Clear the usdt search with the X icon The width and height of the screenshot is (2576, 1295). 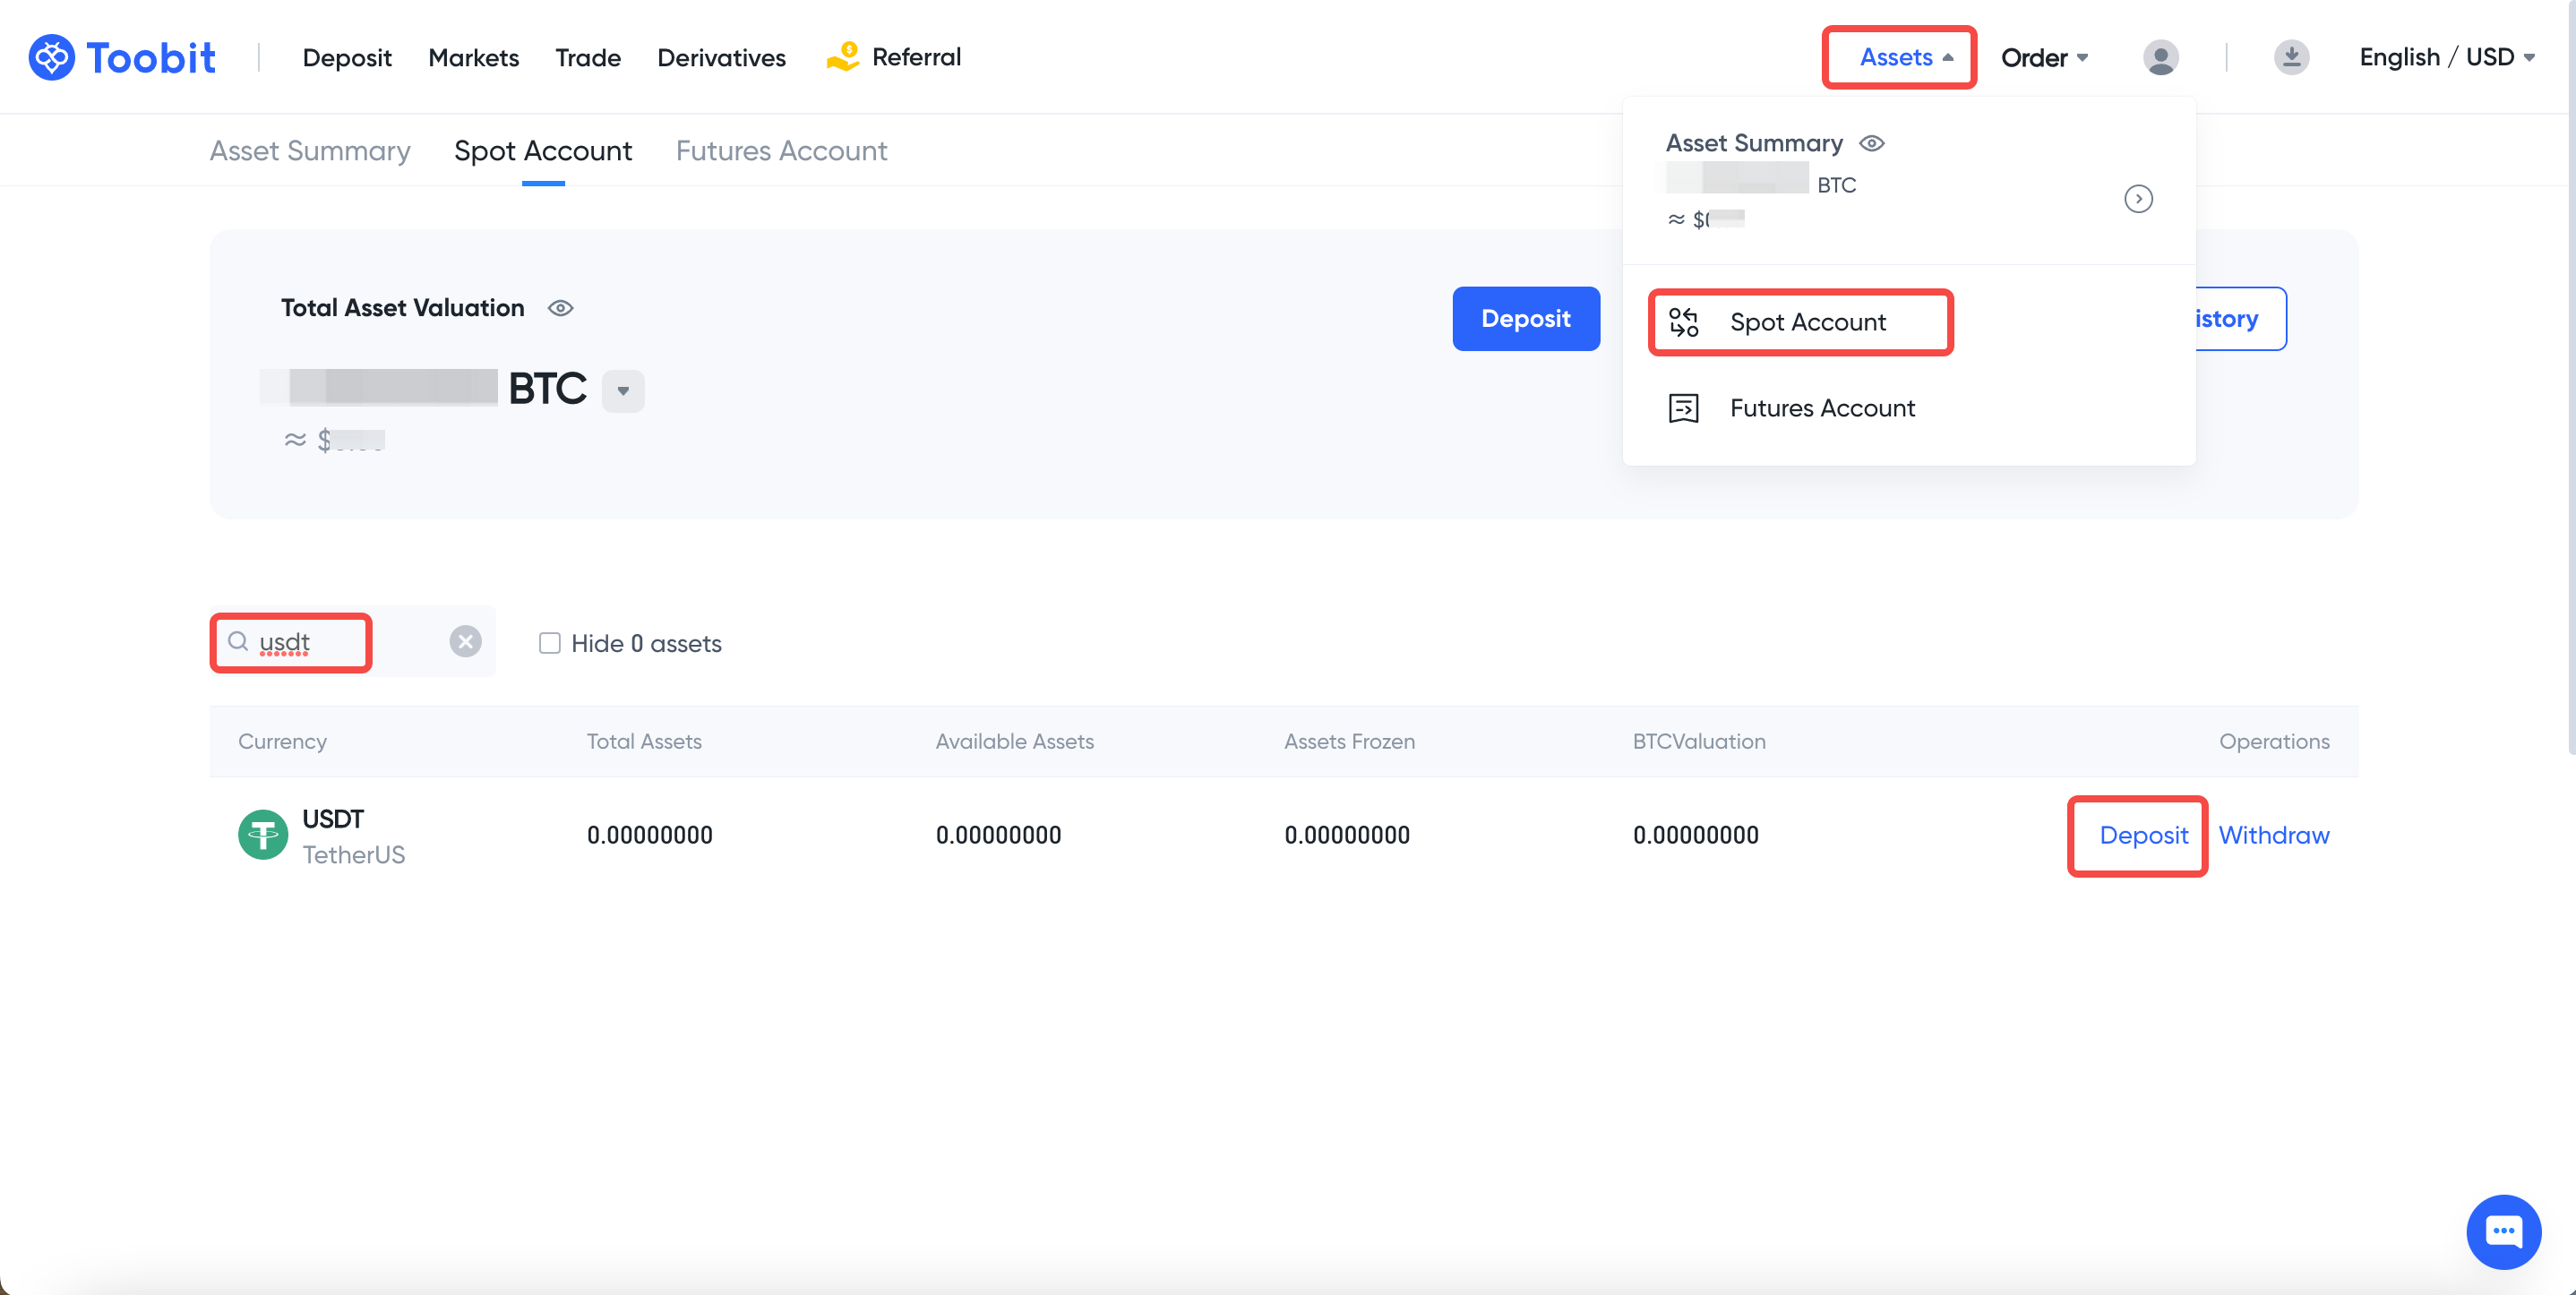point(465,641)
